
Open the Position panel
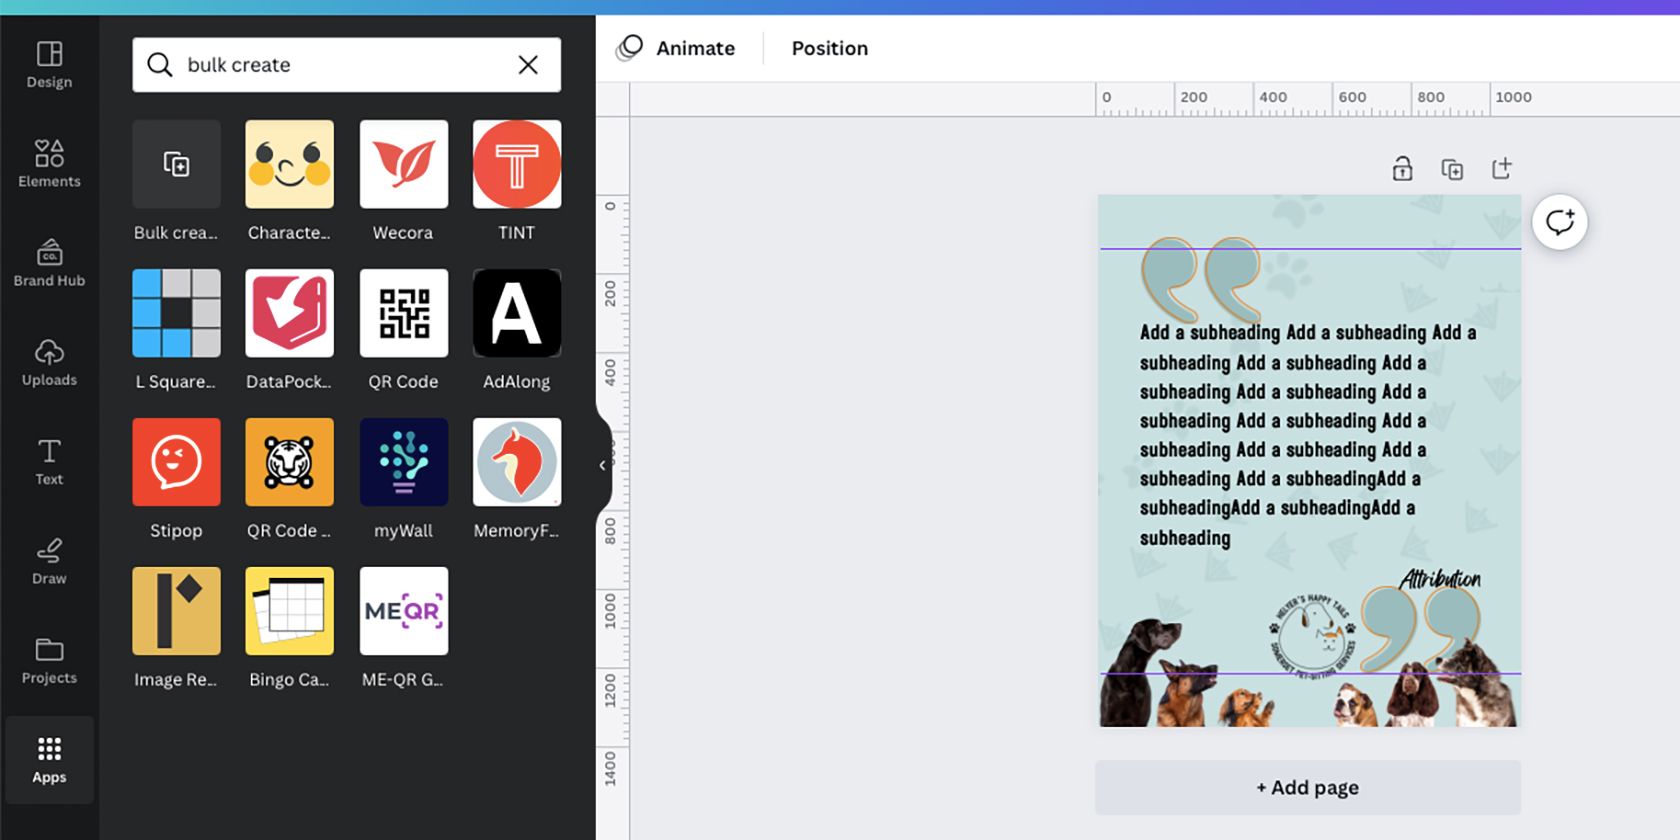[x=829, y=48]
